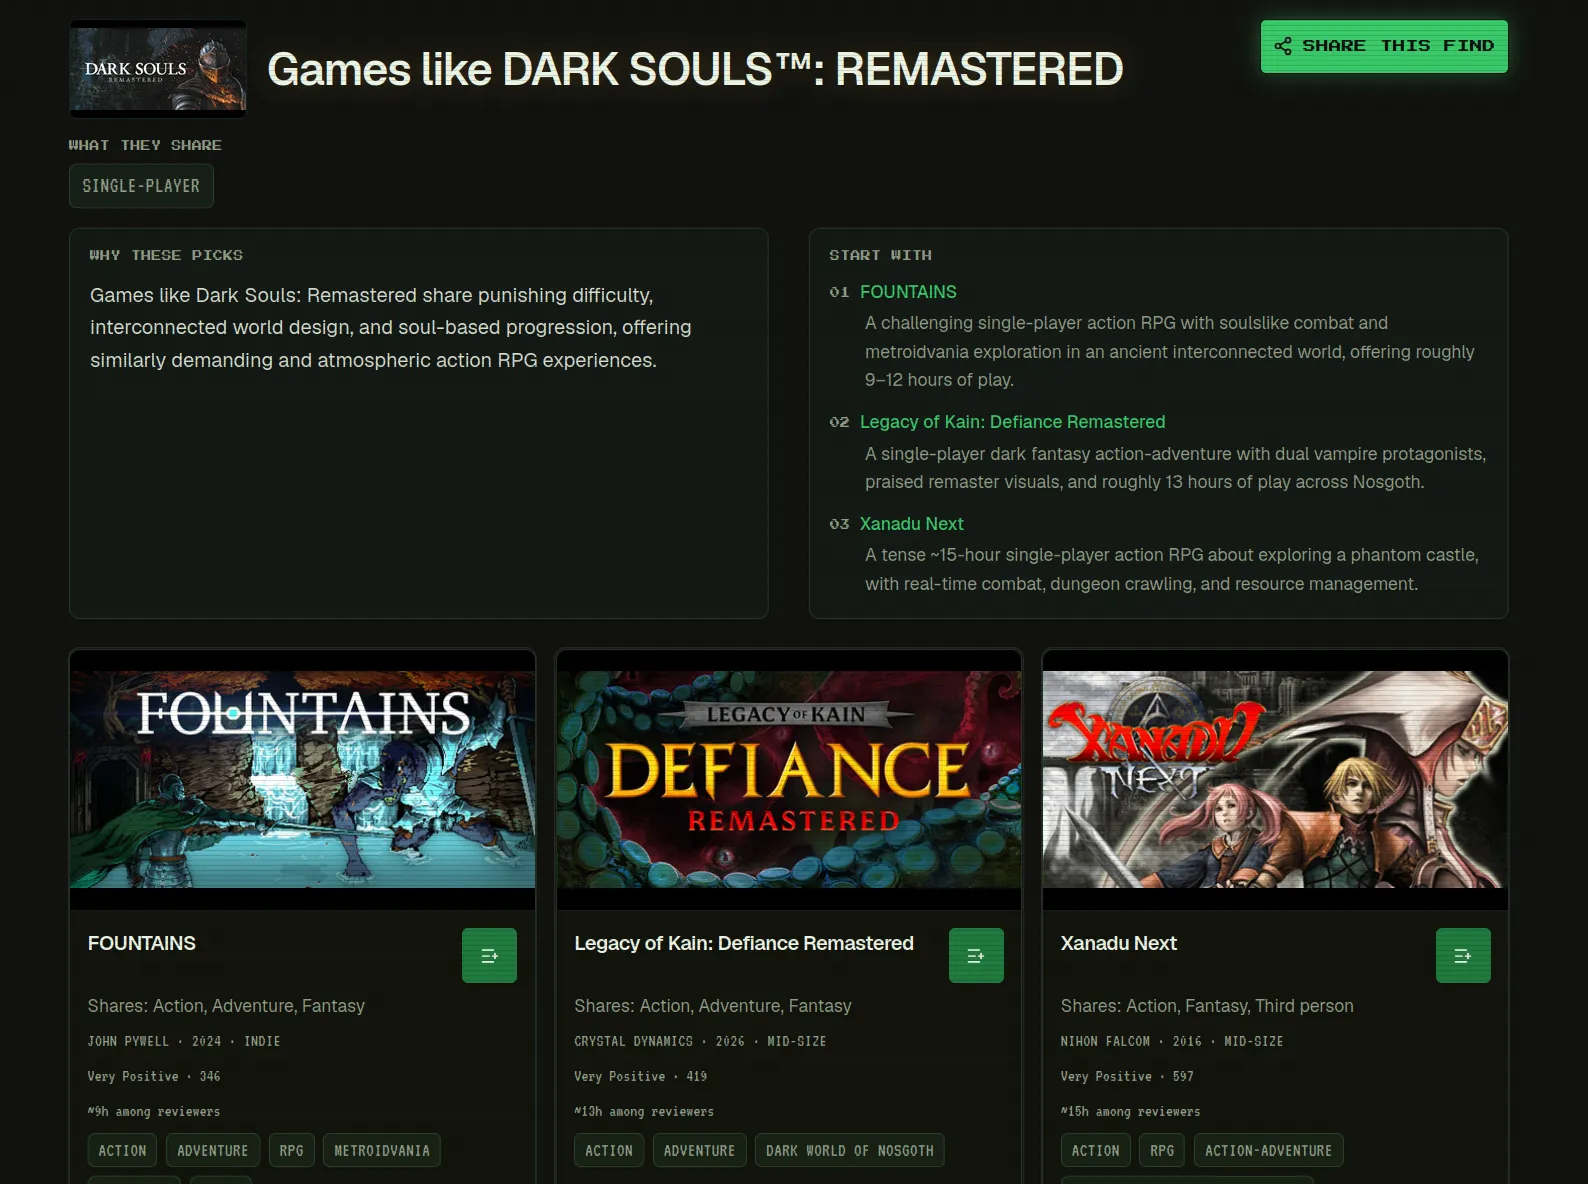Click the JOHN PYWELL · 2024 · INDIE line
Image resolution: width=1588 pixels, height=1184 pixels.
[x=184, y=1041]
